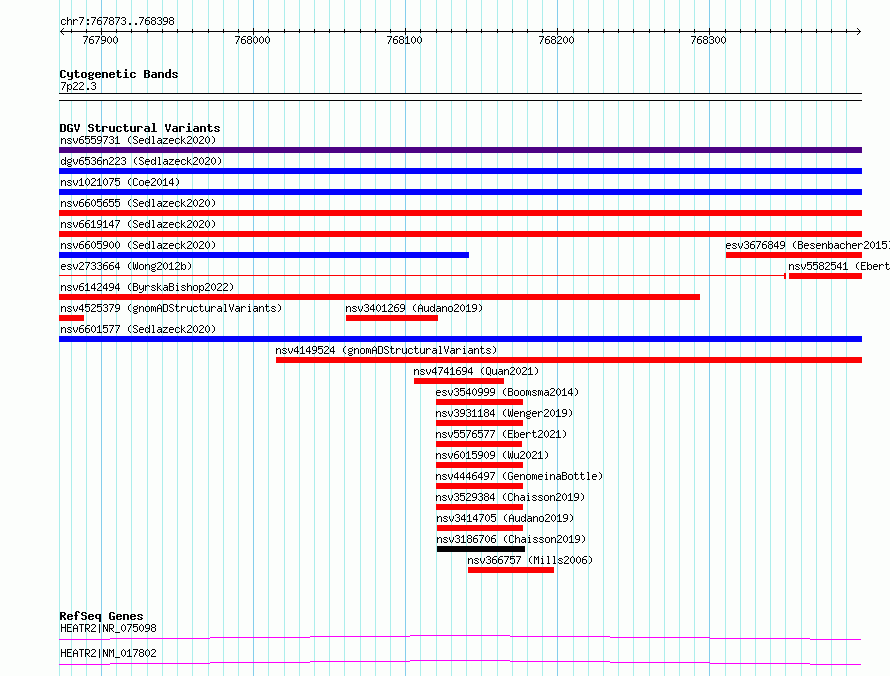Open the nsv4741694 (Quan2021) label
This screenshot has height=676, width=890.
[476, 371]
